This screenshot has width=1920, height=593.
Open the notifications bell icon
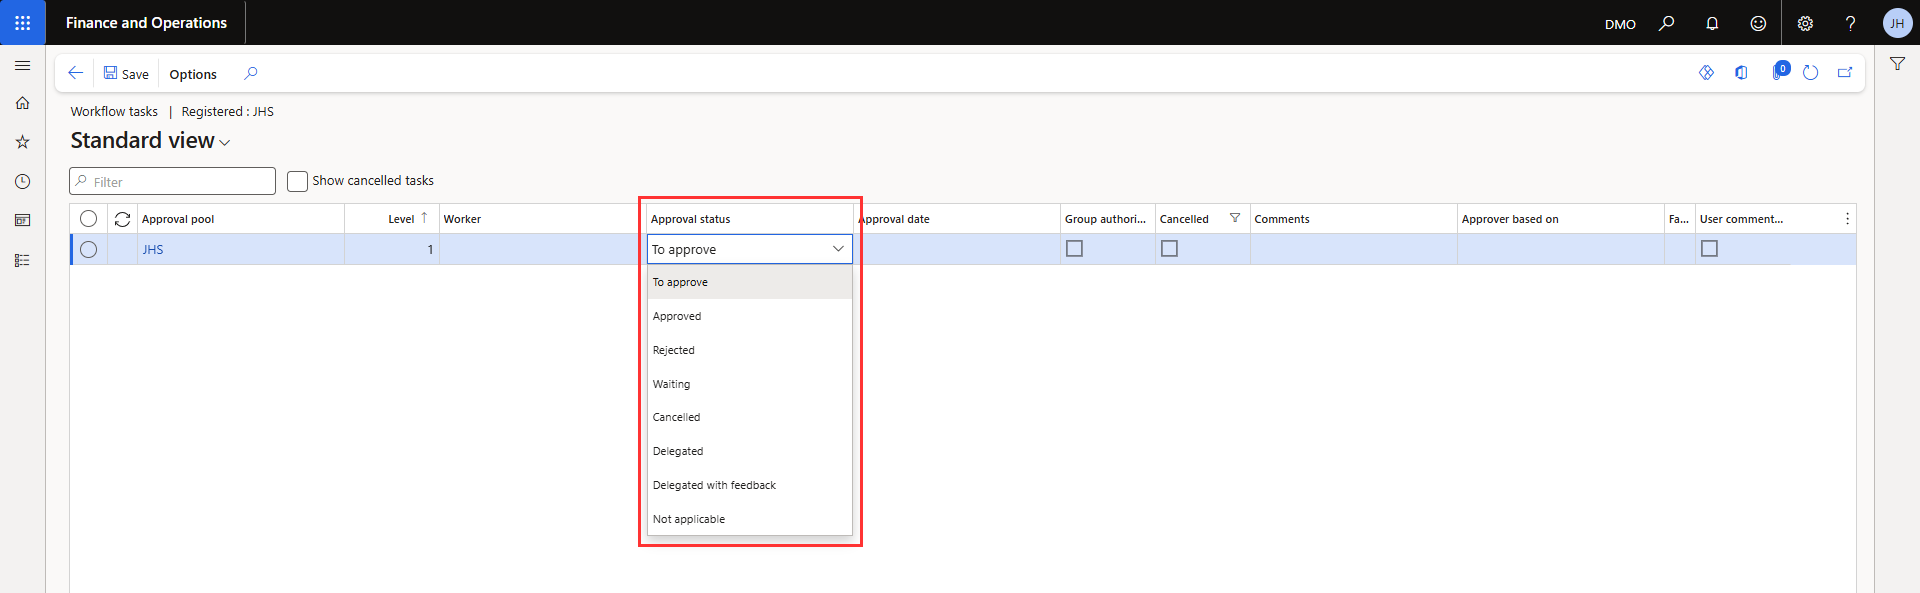pyautogui.click(x=1712, y=23)
